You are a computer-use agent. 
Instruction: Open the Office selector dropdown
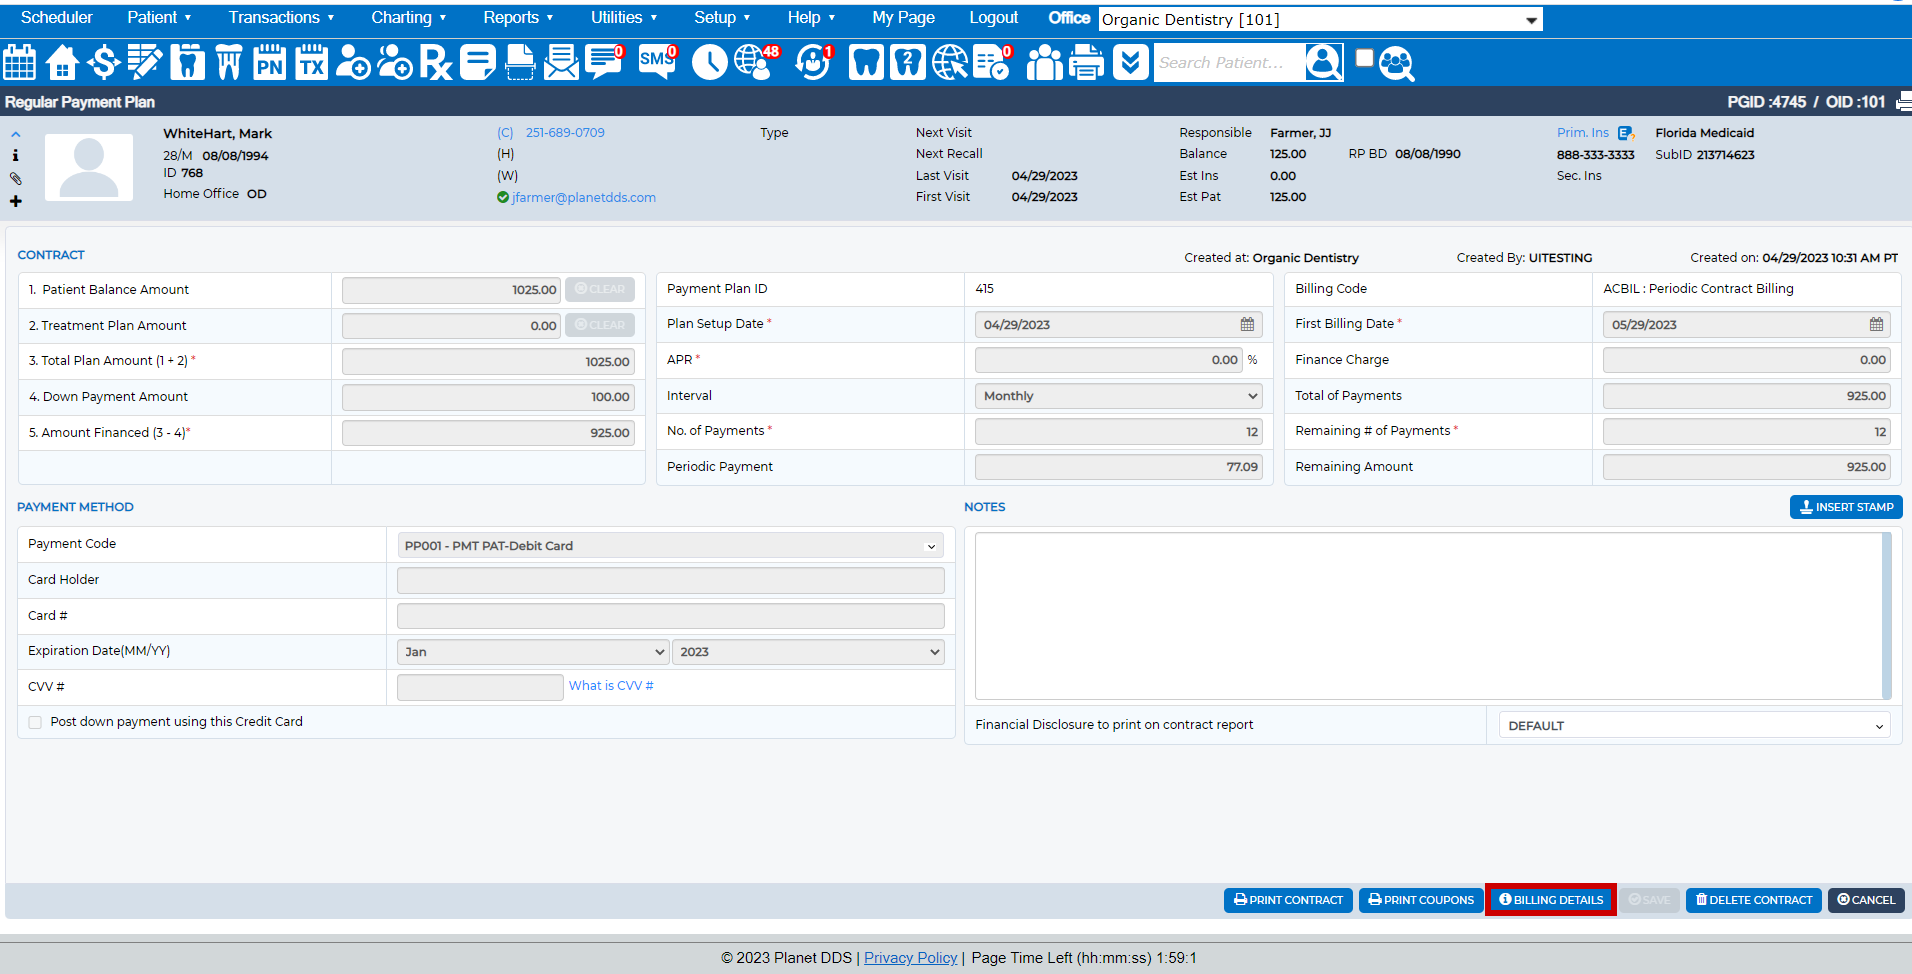pyautogui.click(x=1320, y=19)
